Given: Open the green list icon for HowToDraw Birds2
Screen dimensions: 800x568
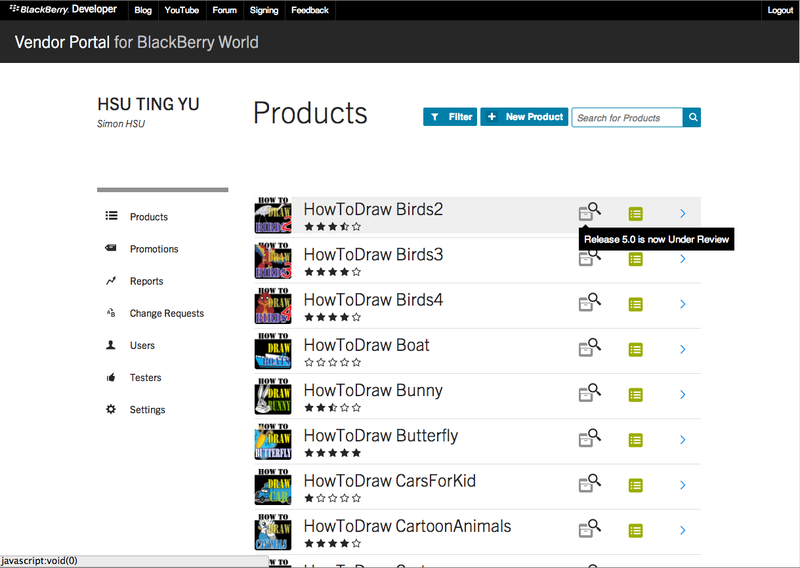Looking at the screenshot, I should (x=635, y=214).
